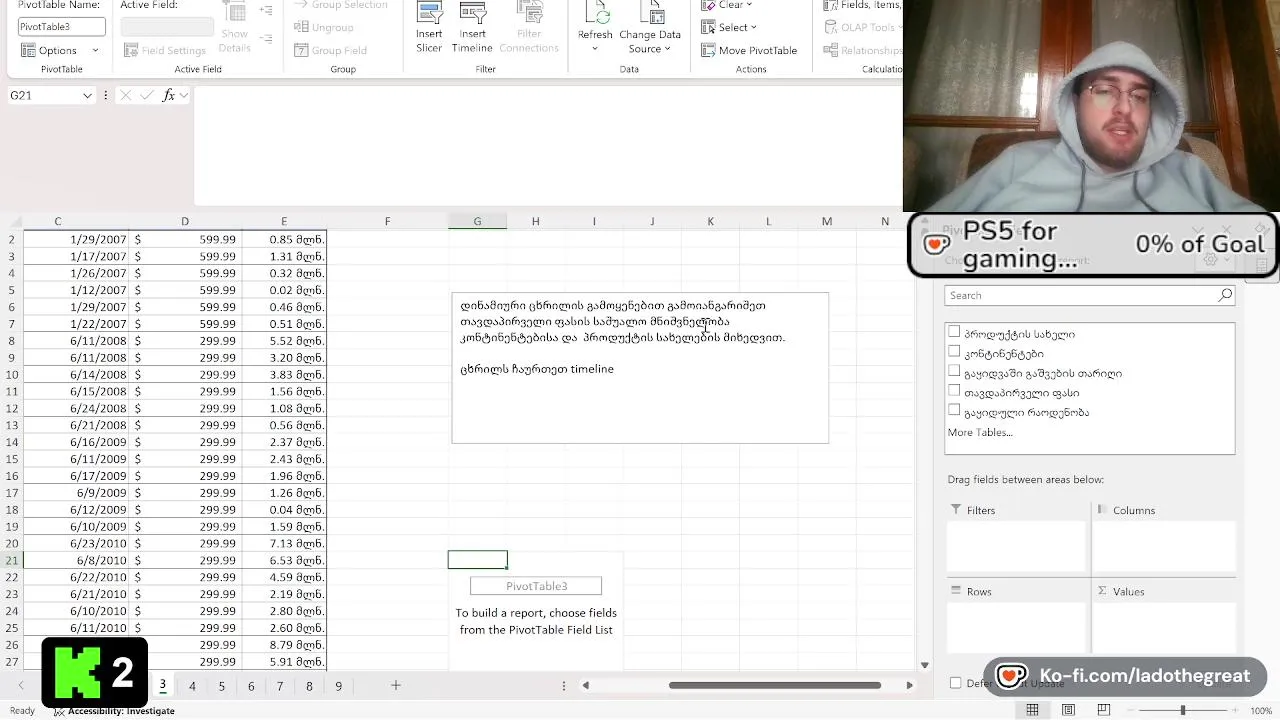Image resolution: width=1280 pixels, height=720 pixels.
Task: Select row 14 header
Action: (12, 442)
